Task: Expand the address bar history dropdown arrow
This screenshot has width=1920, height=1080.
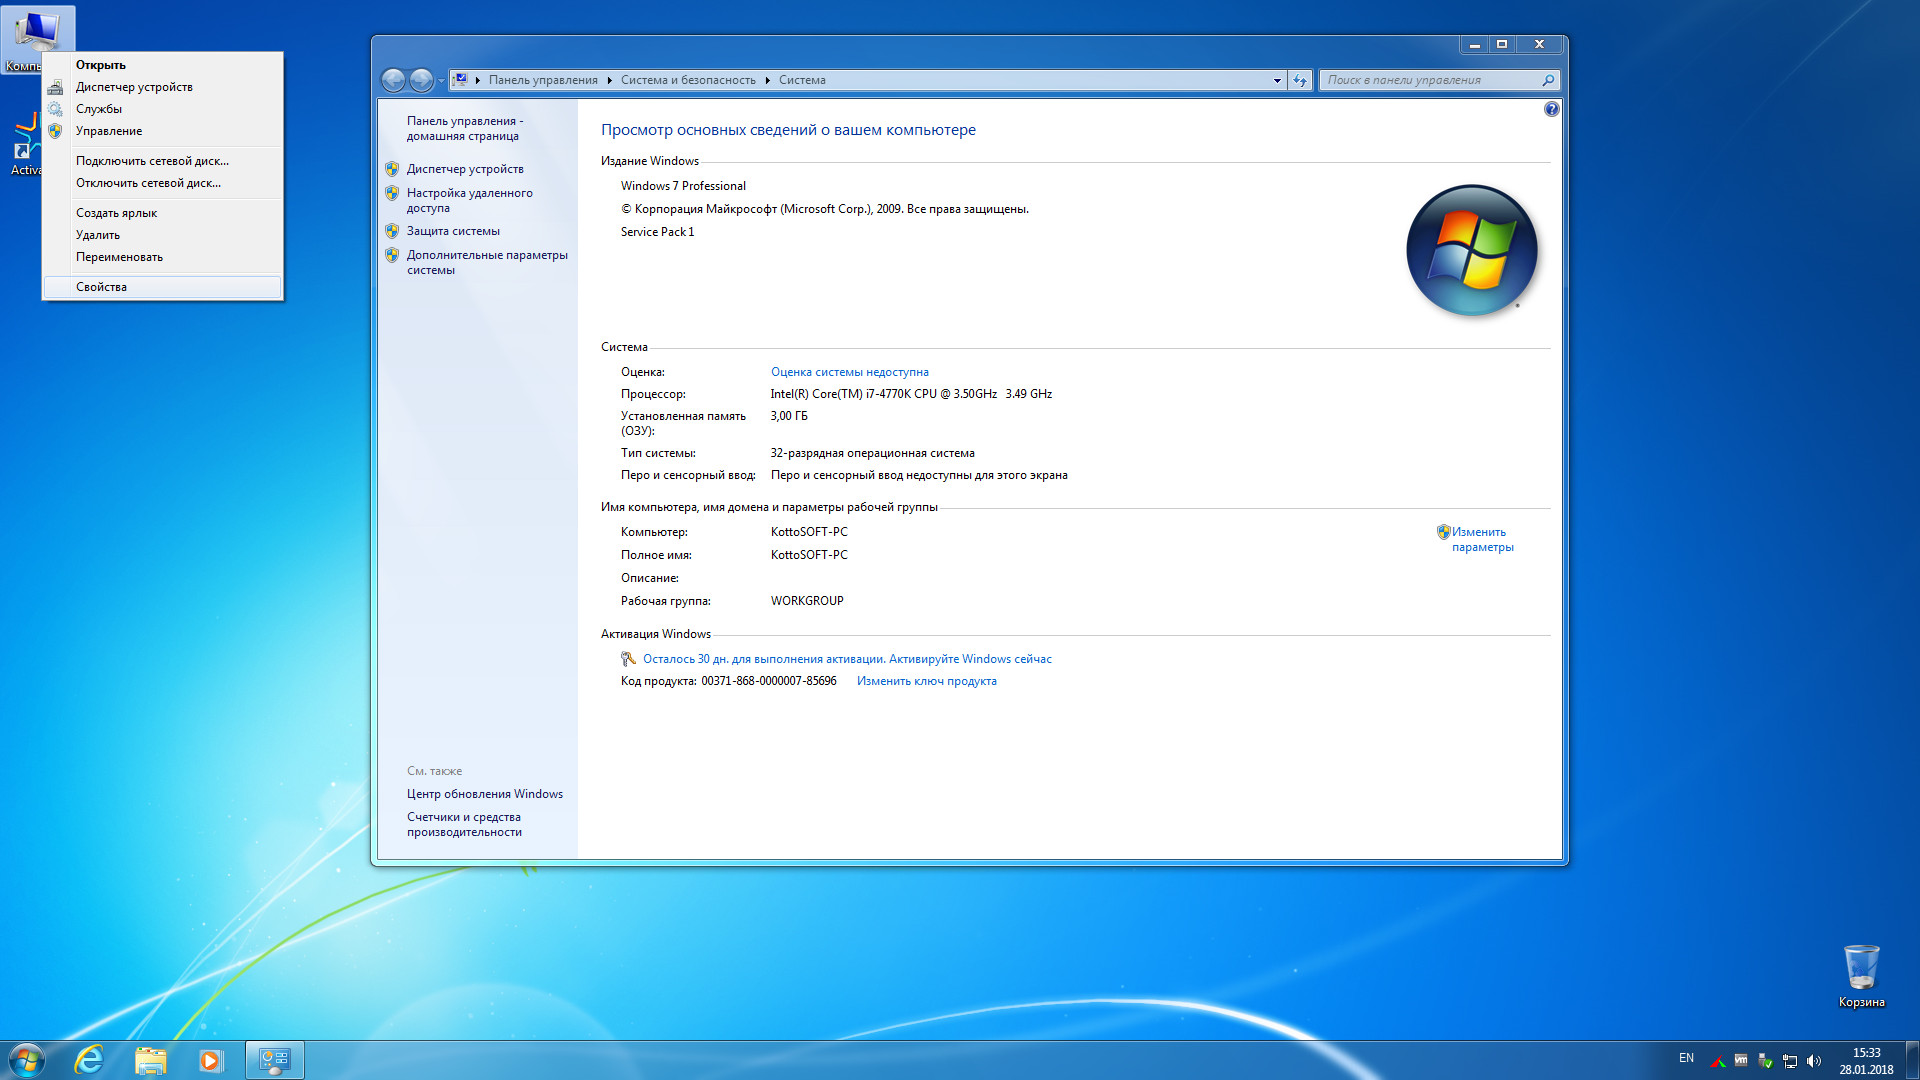Action: (x=1277, y=80)
